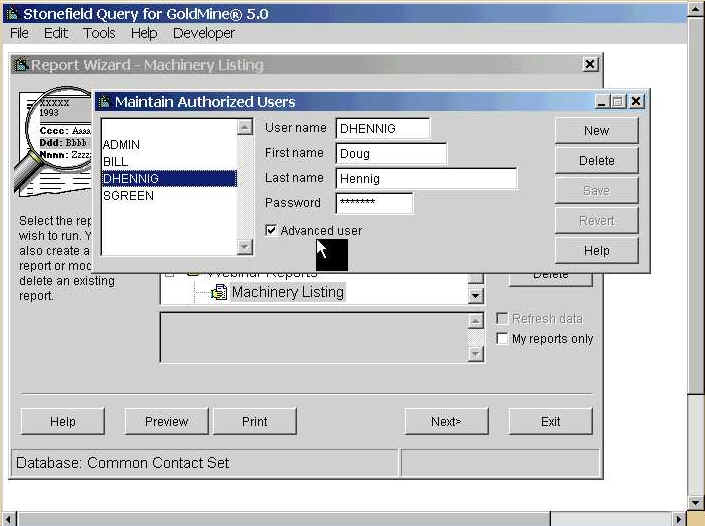705x526 pixels.
Task: Click the Delete user button
Action: 597,160
